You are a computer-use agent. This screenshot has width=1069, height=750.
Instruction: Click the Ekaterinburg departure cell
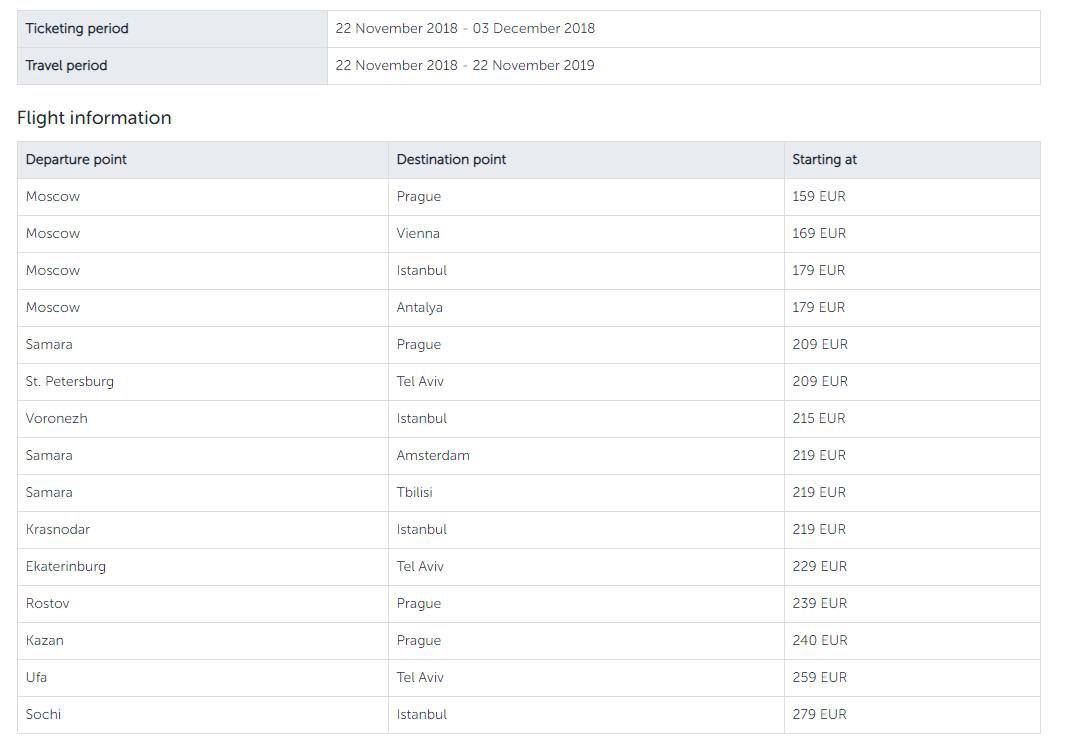point(66,567)
